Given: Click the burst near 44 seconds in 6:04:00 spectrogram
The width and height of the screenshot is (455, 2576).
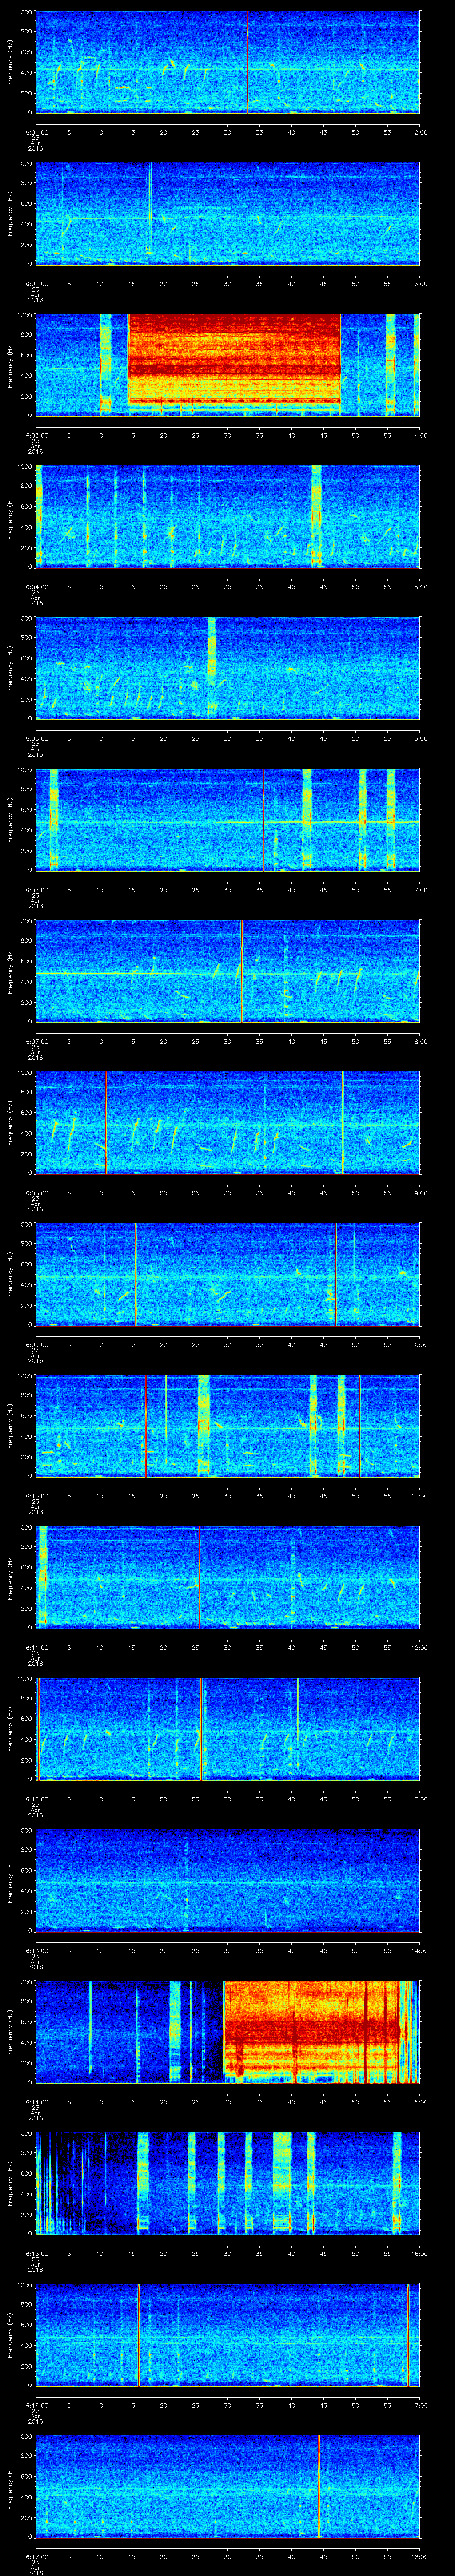Looking at the screenshot, I should pyautogui.click(x=317, y=515).
